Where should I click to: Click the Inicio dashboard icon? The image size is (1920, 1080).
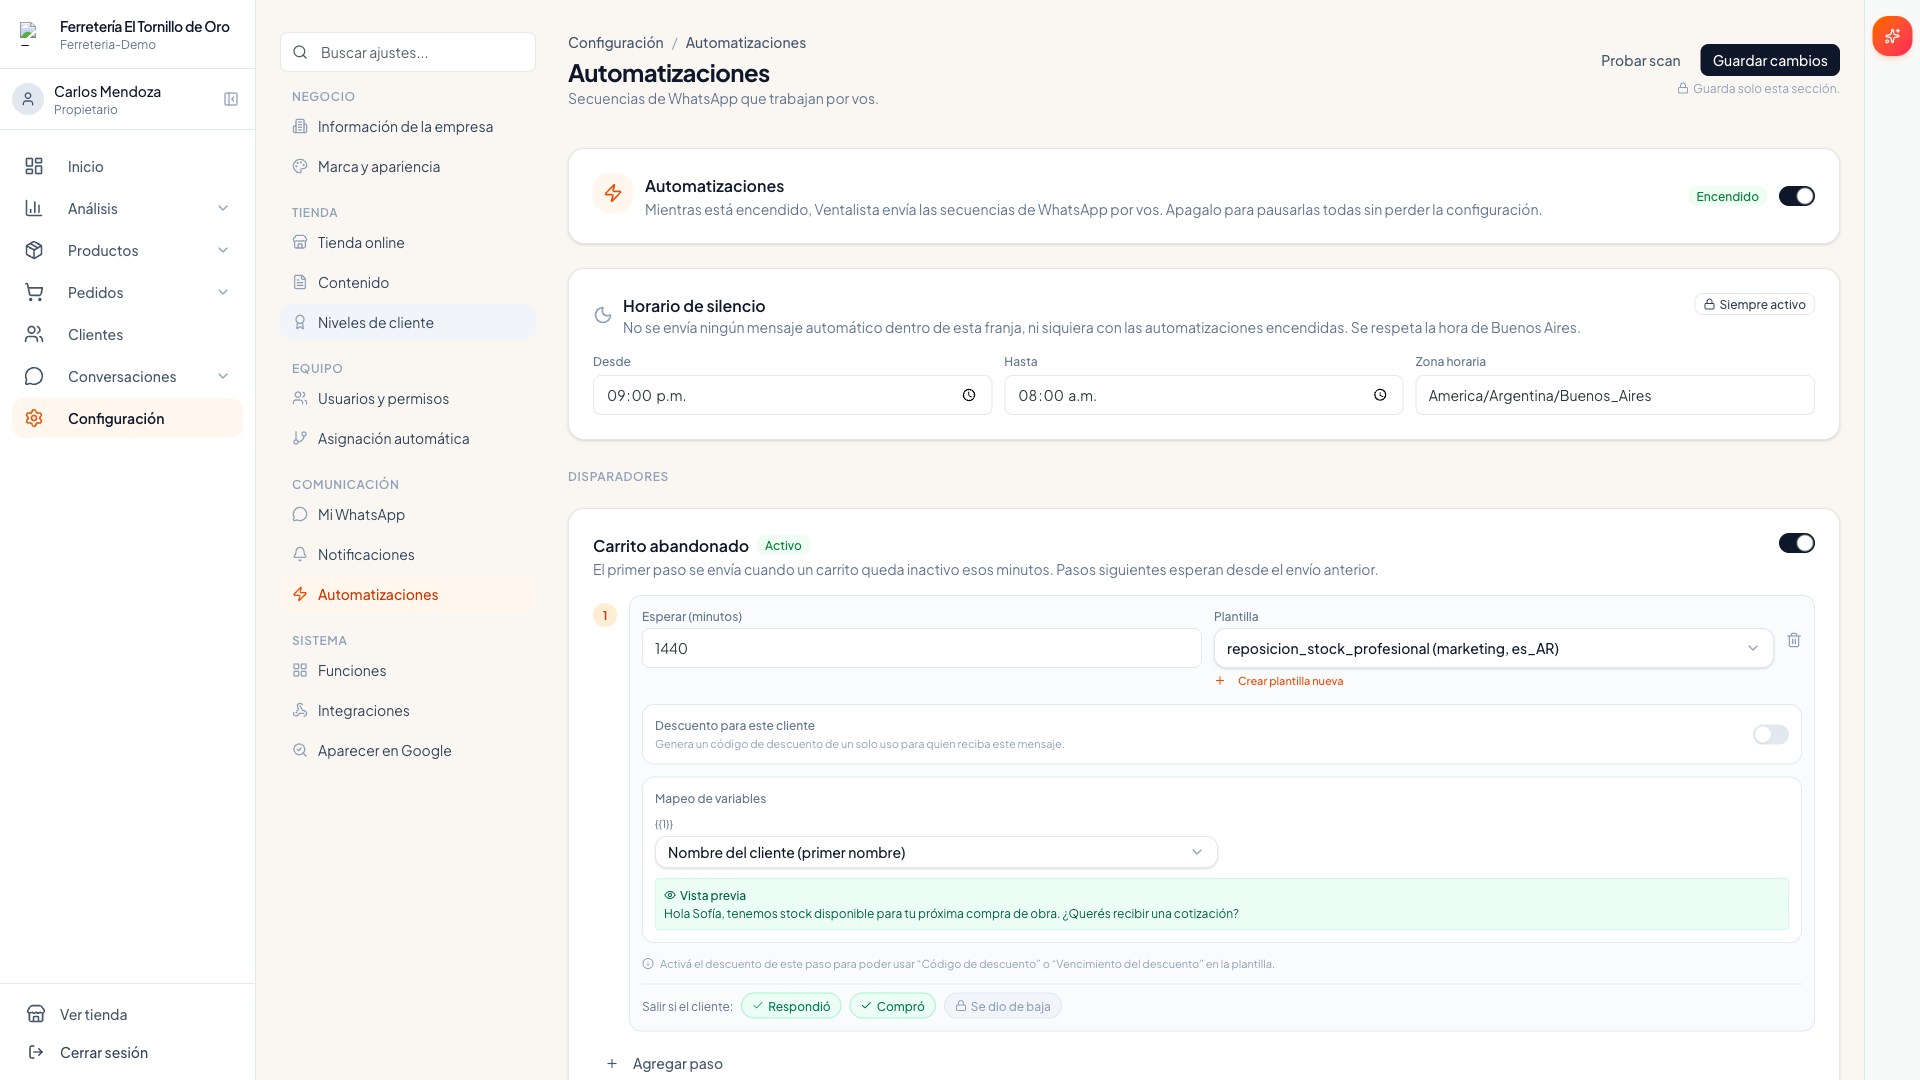pos(34,166)
